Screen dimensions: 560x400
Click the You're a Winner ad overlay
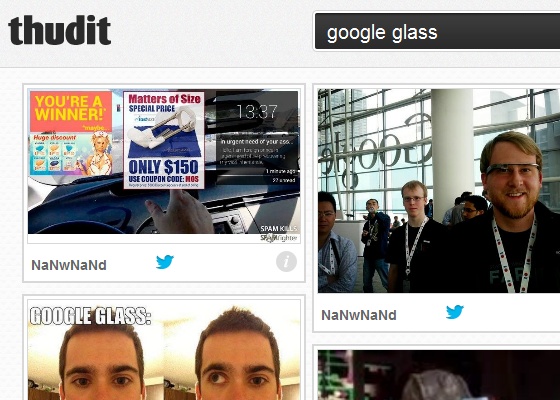pyautogui.click(x=71, y=133)
